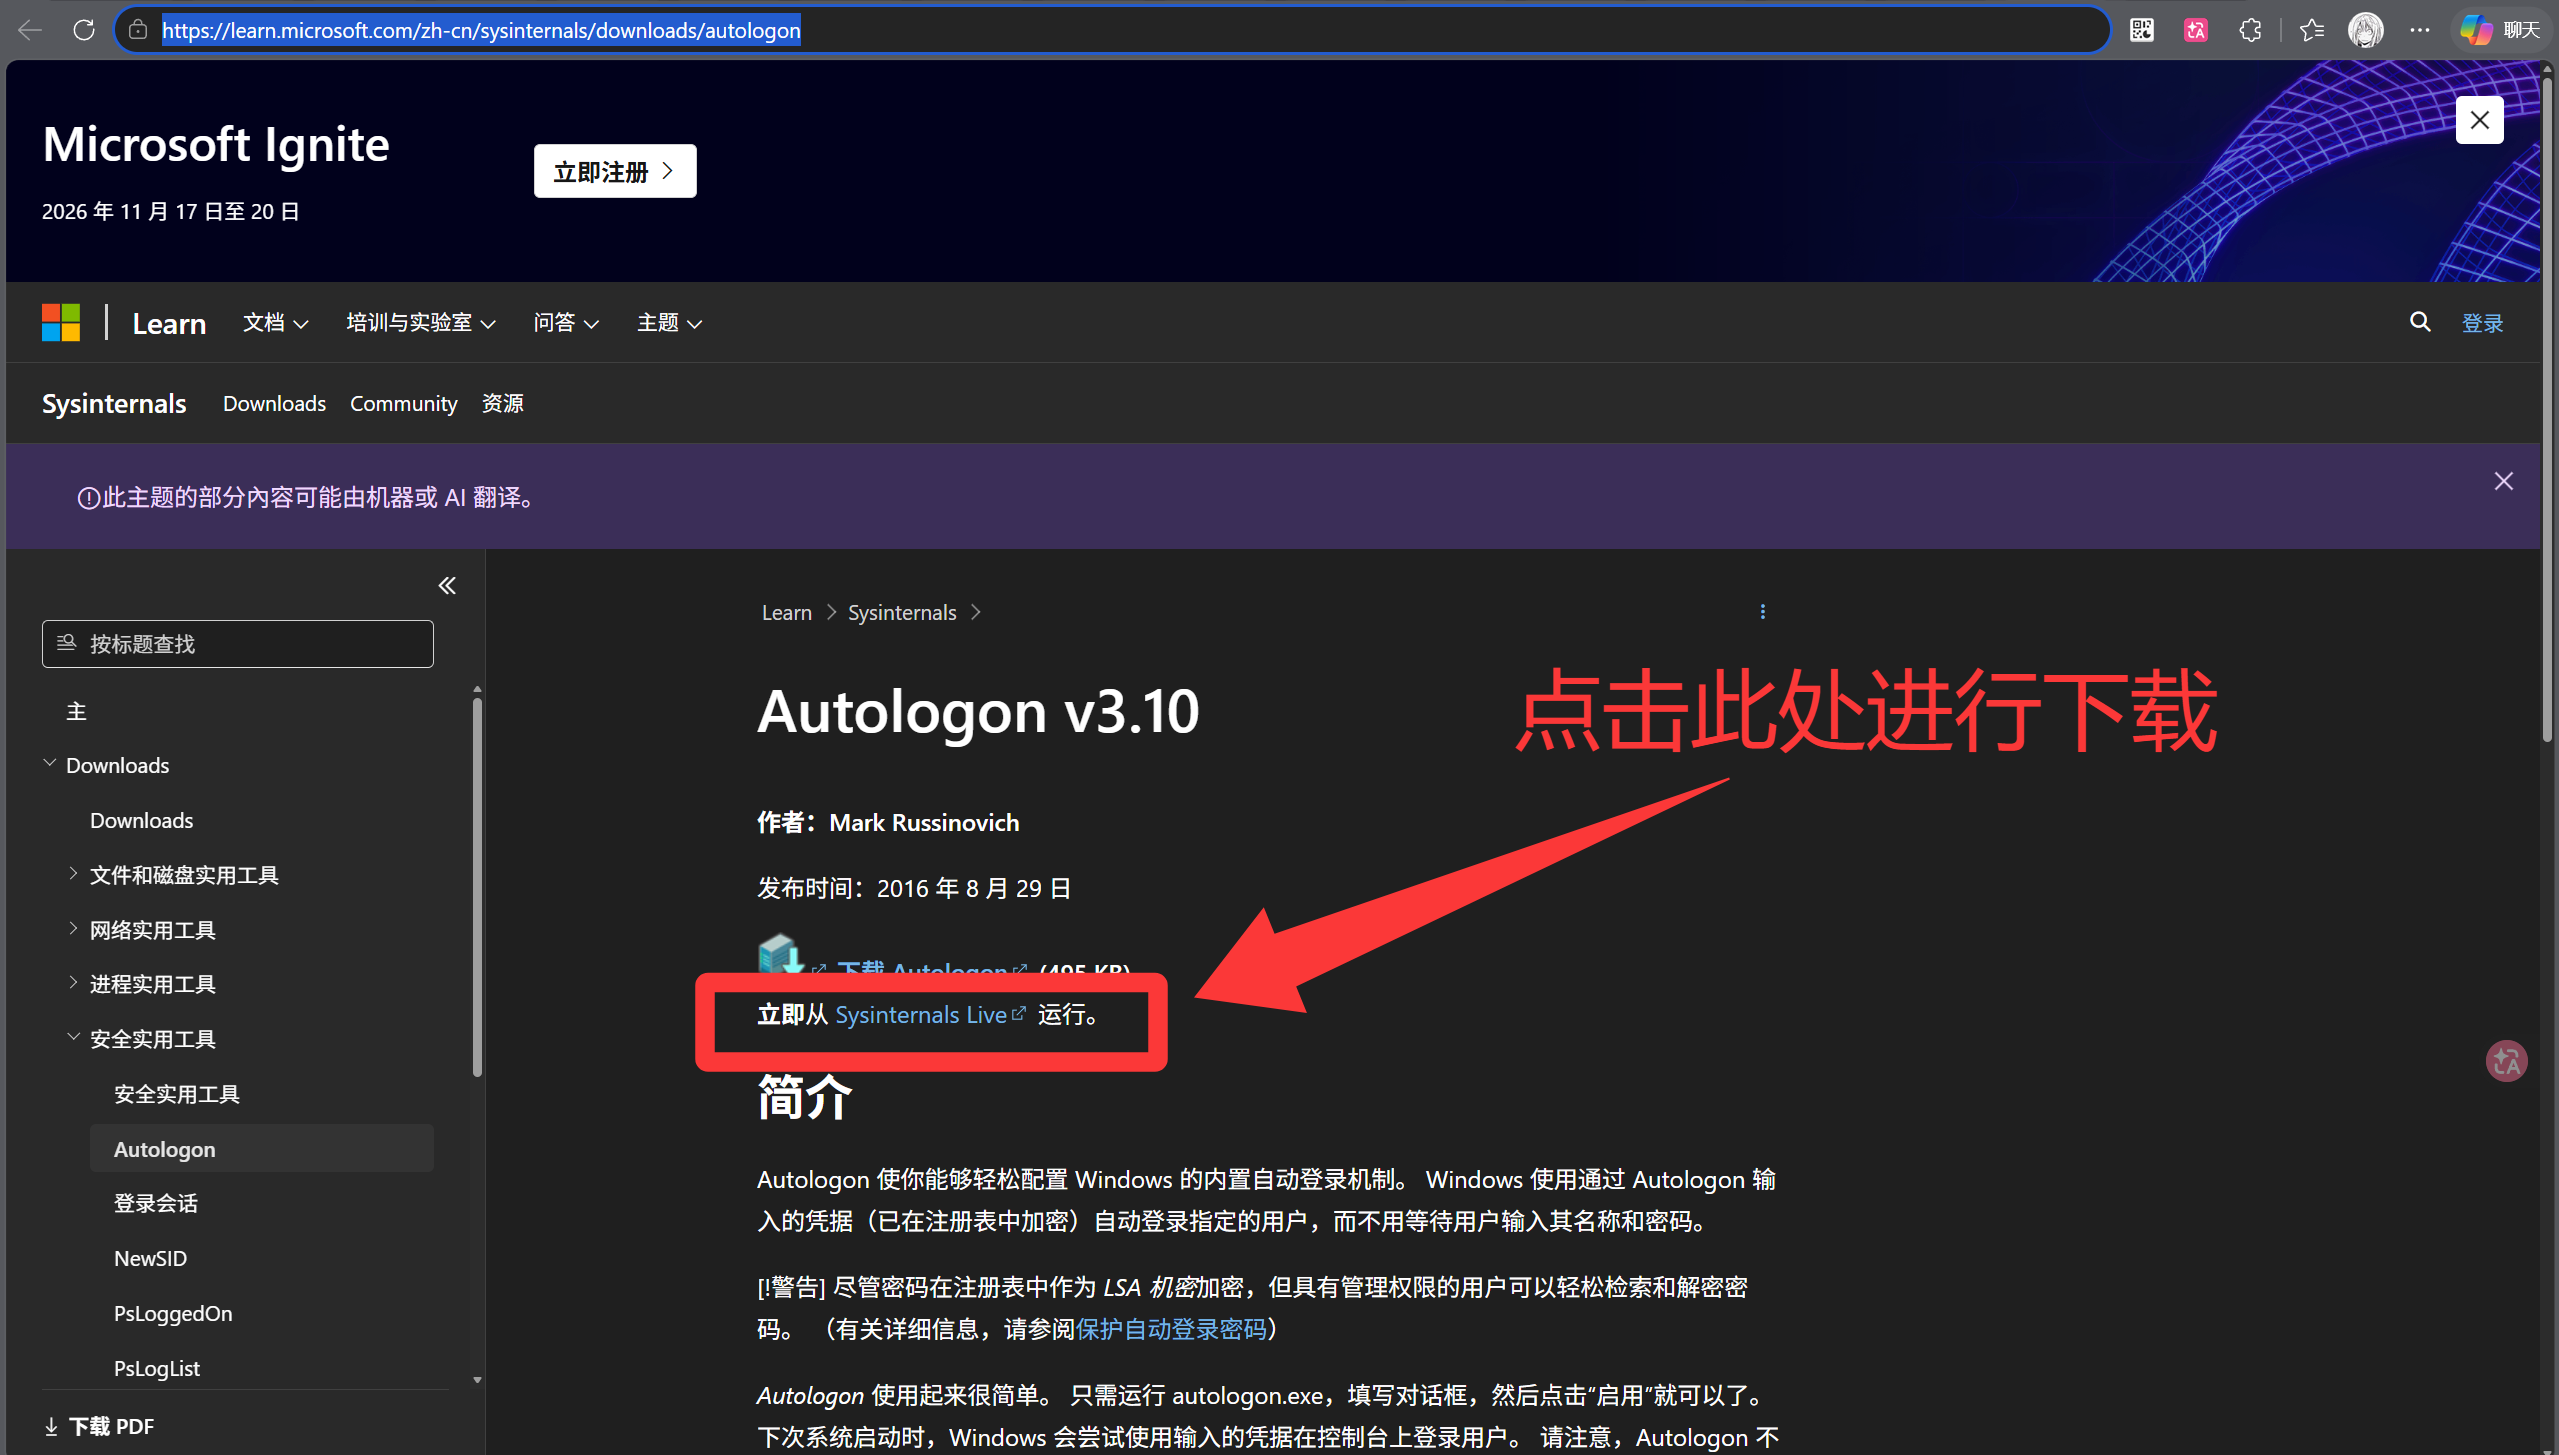2559x1455 pixels.
Task: Open the QR code icon in toolbar
Action: pyautogui.click(x=2141, y=30)
